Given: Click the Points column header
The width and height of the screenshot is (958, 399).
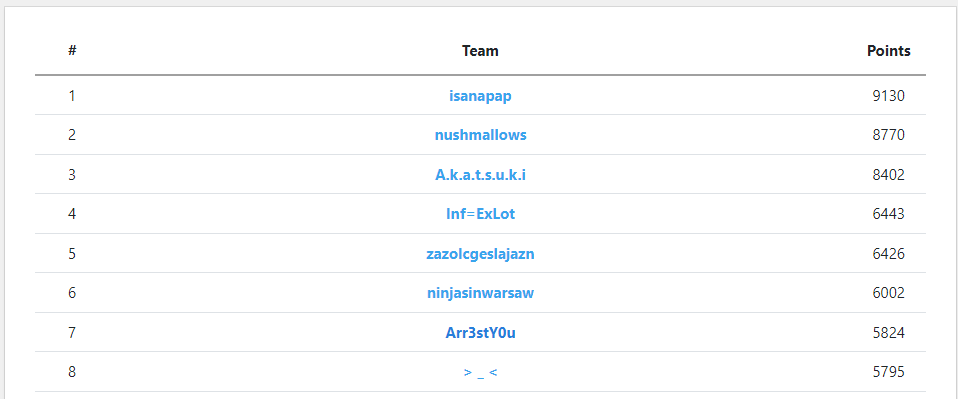Looking at the screenshot, I should point(888,51).
